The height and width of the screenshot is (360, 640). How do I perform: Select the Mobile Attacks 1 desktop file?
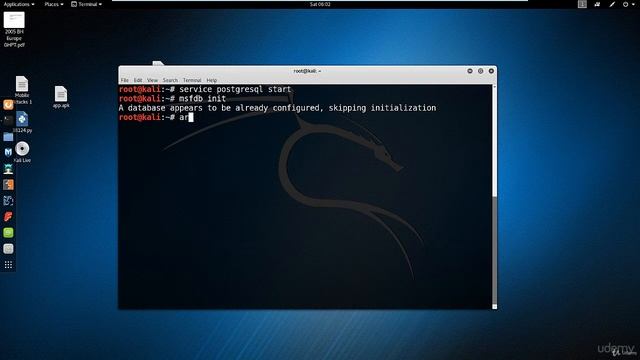click(x=22, y=90)
